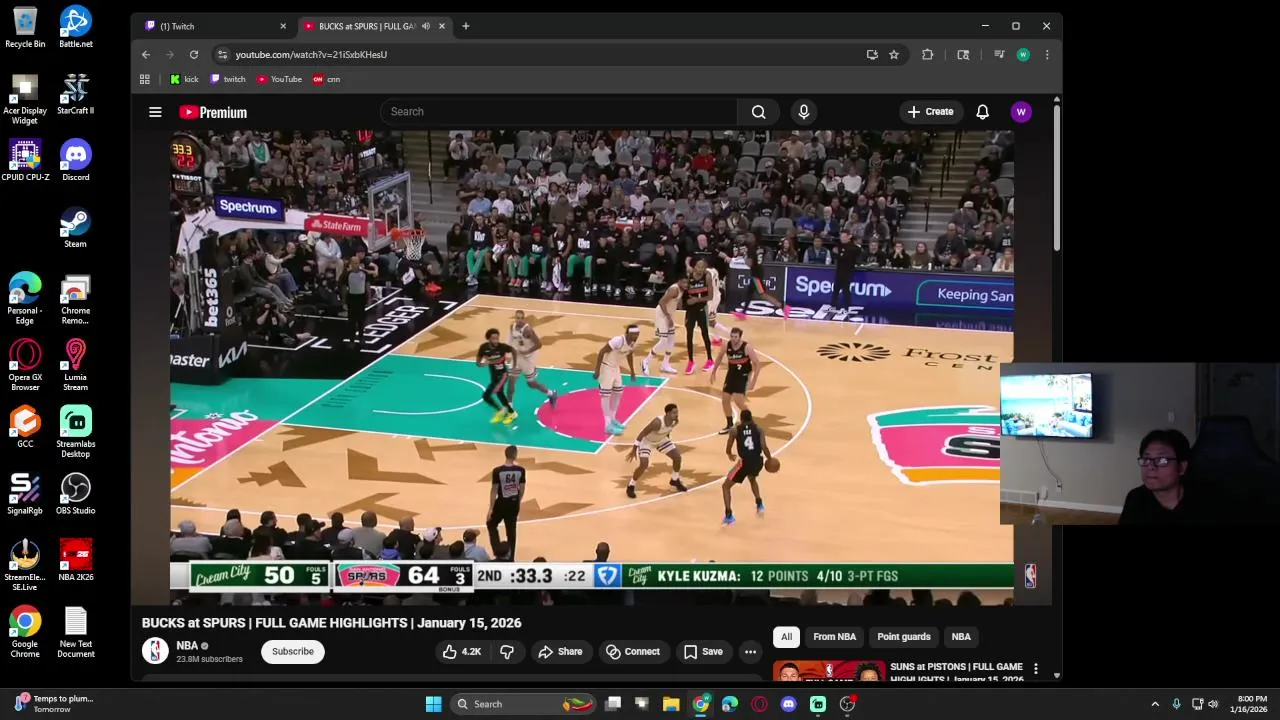Image resolution: width=1280 pixels, height=720 pixels.
Task: Open the YouTube hamburger guide menu
Action: point(155,112)
